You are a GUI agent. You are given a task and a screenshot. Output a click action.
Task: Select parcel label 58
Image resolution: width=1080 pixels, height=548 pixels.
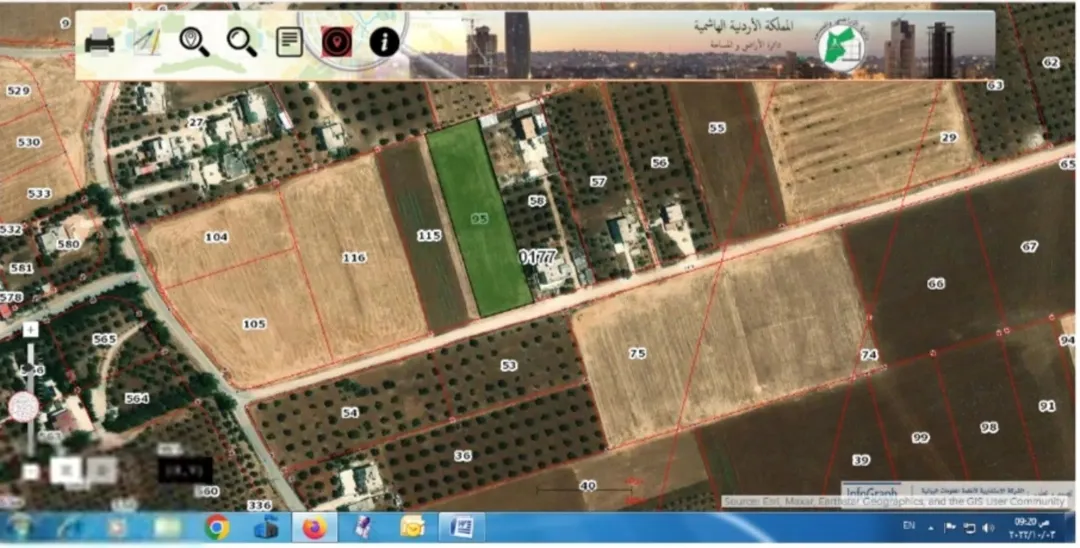(x=537, y=201)
